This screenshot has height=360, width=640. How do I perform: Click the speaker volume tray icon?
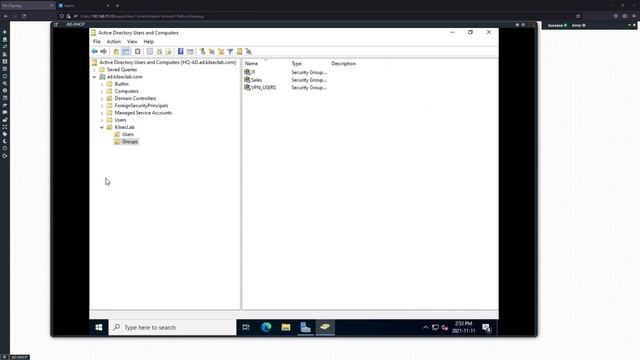pyautogui.click(x=444, y=327)
